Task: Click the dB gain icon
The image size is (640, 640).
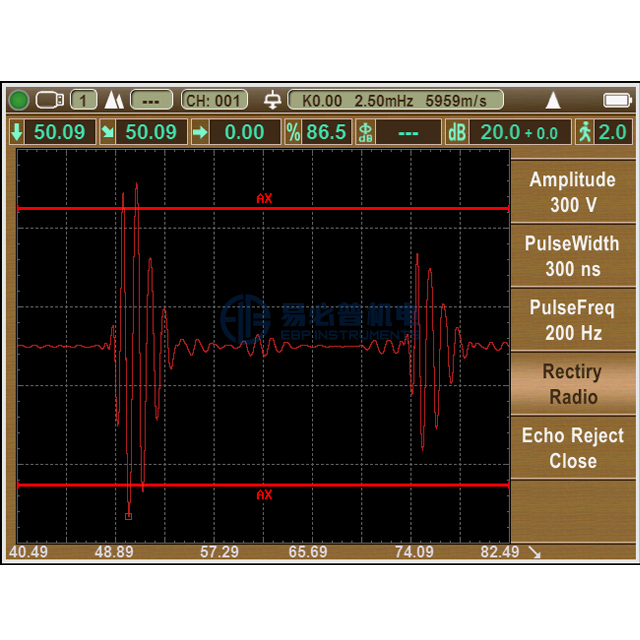Action: click(457, 132)
